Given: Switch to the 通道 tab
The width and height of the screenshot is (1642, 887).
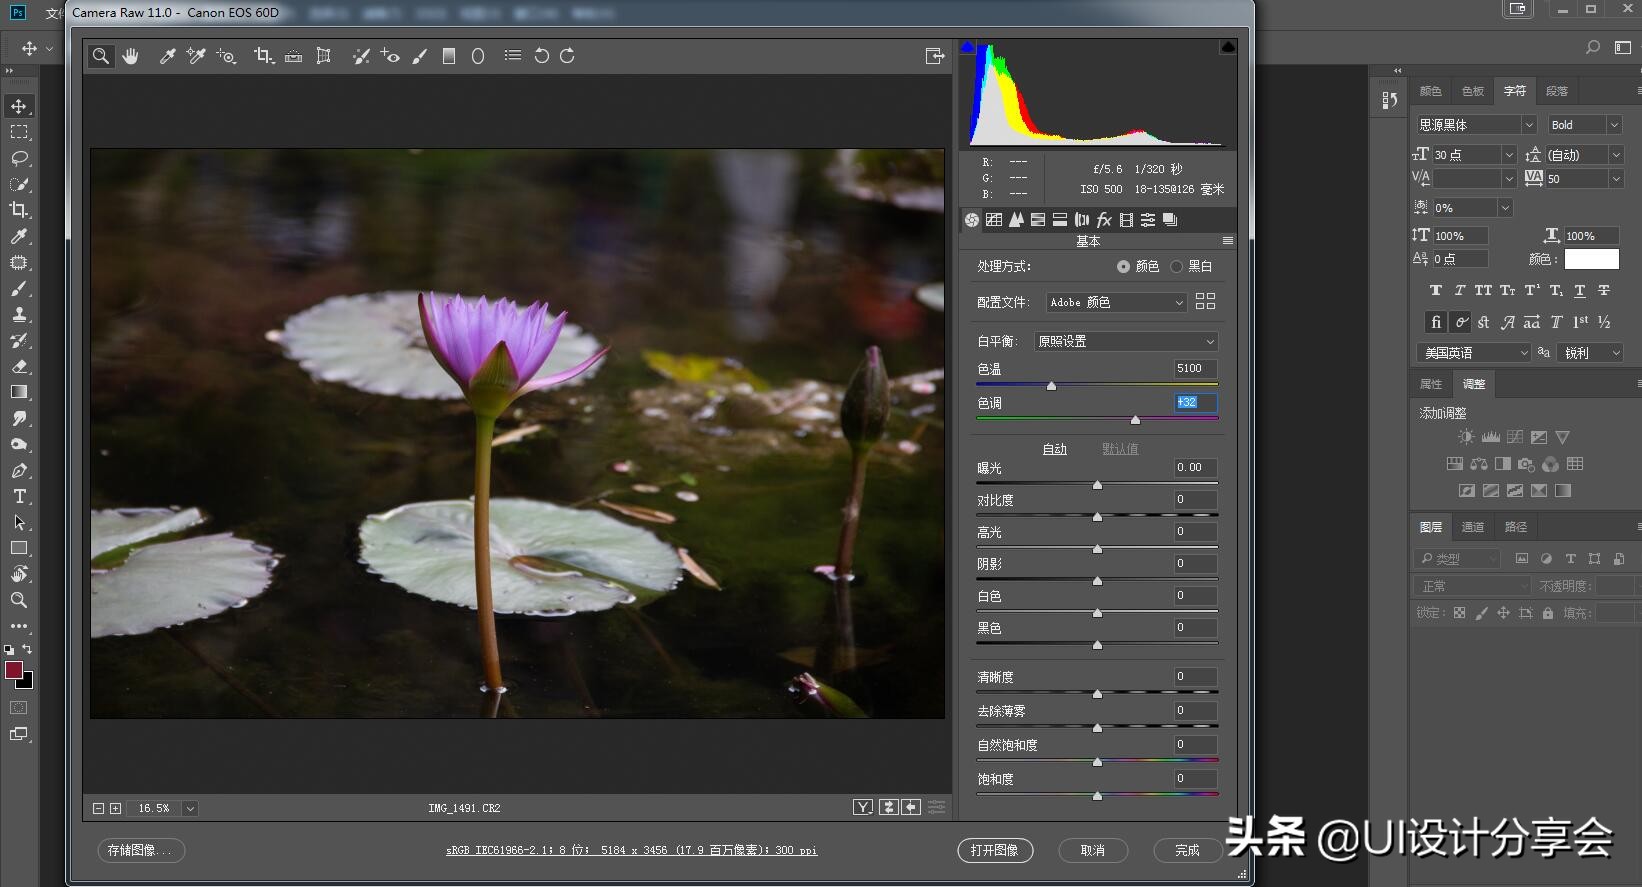Looking at the screenshot, I should tap(1473, 527).
